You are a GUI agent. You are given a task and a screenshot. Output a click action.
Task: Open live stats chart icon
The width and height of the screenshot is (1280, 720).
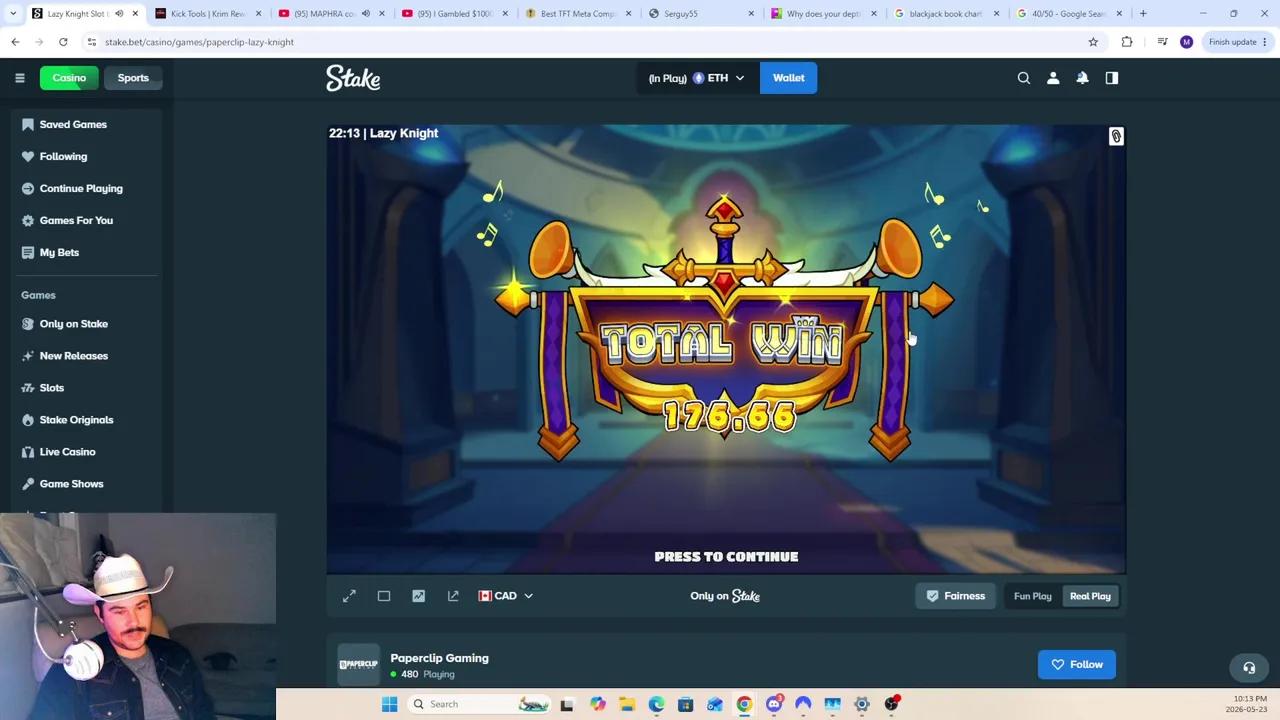[x=419, y=596]
